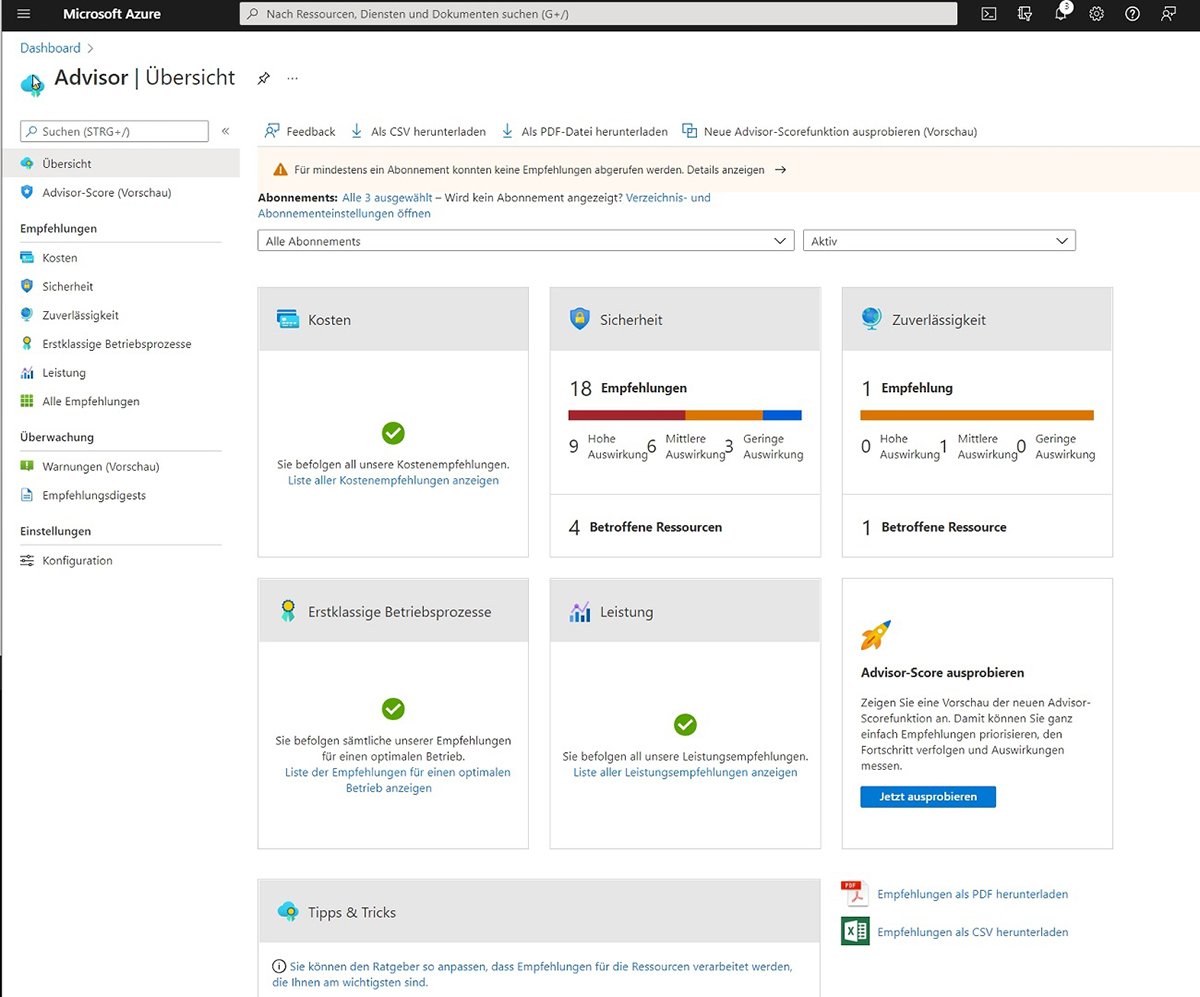Image resolution: width=1200 pixels, height=997 pixels.
Task: Open the Aktiv status dropdown
Action: click(x=939, y=241)
